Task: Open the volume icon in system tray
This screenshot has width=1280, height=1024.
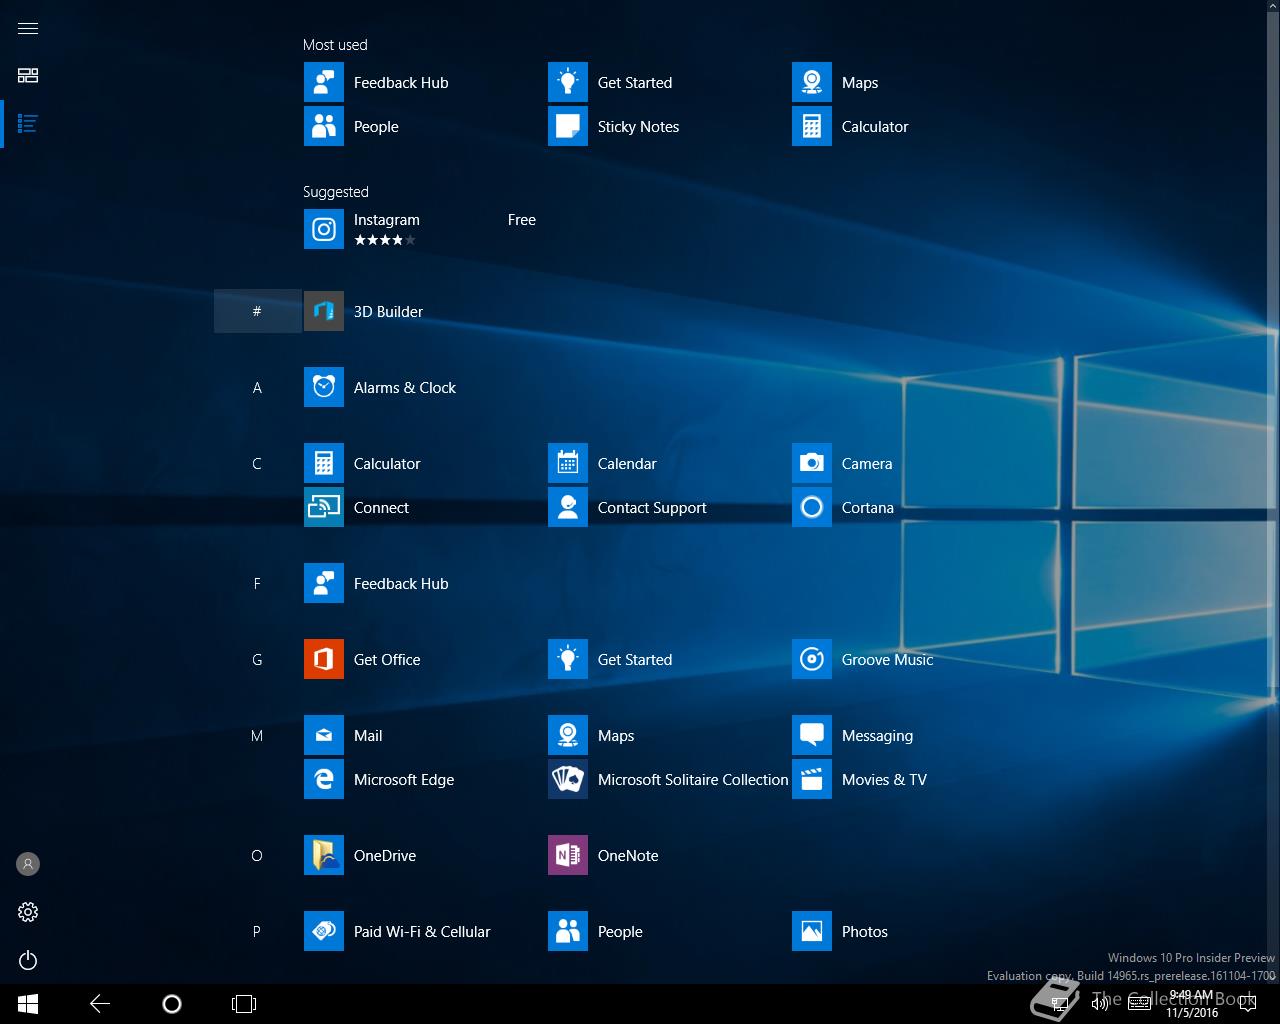Action: pyautogui.click(x=1100, y=1004)
